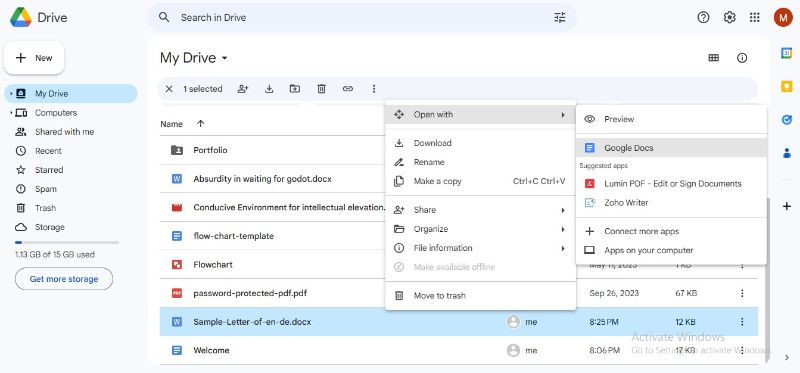Select Make a copy
The width and height of the screenshot is (800, 373).
pyautogui.click(x=480, y=181)
